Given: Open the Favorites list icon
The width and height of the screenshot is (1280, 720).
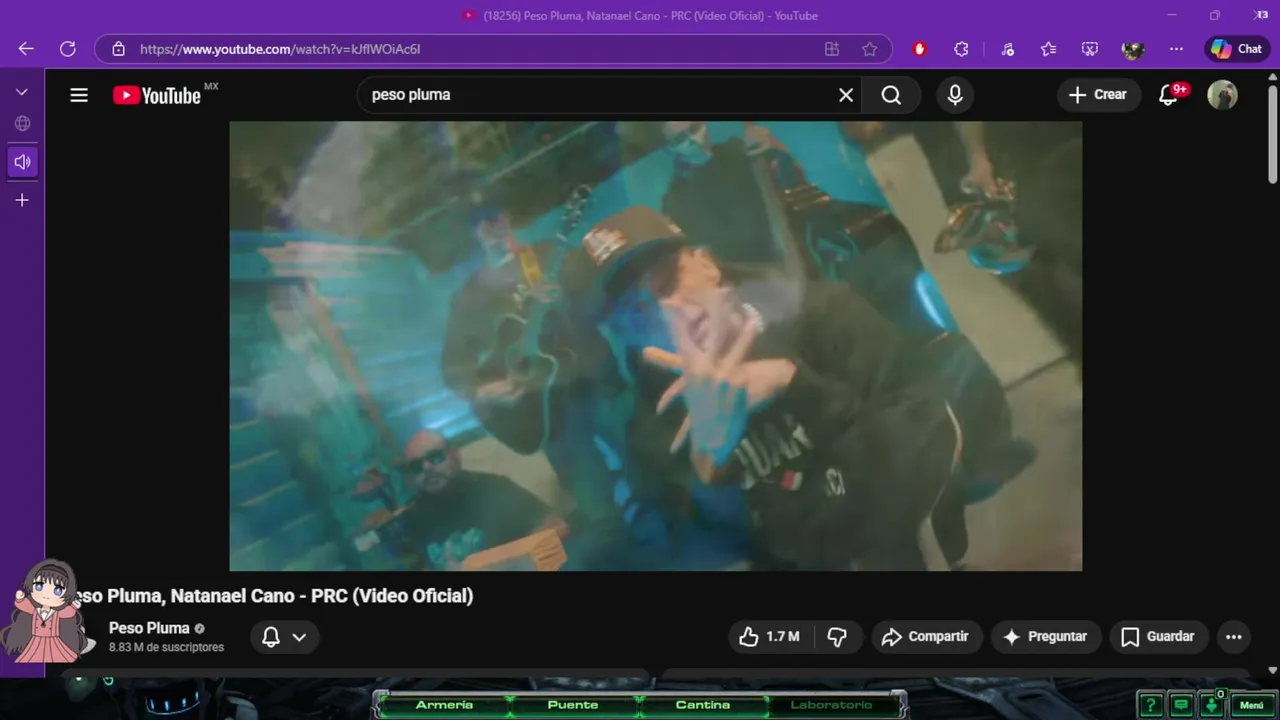Looking at the screenshot, I should point(1048,49).
